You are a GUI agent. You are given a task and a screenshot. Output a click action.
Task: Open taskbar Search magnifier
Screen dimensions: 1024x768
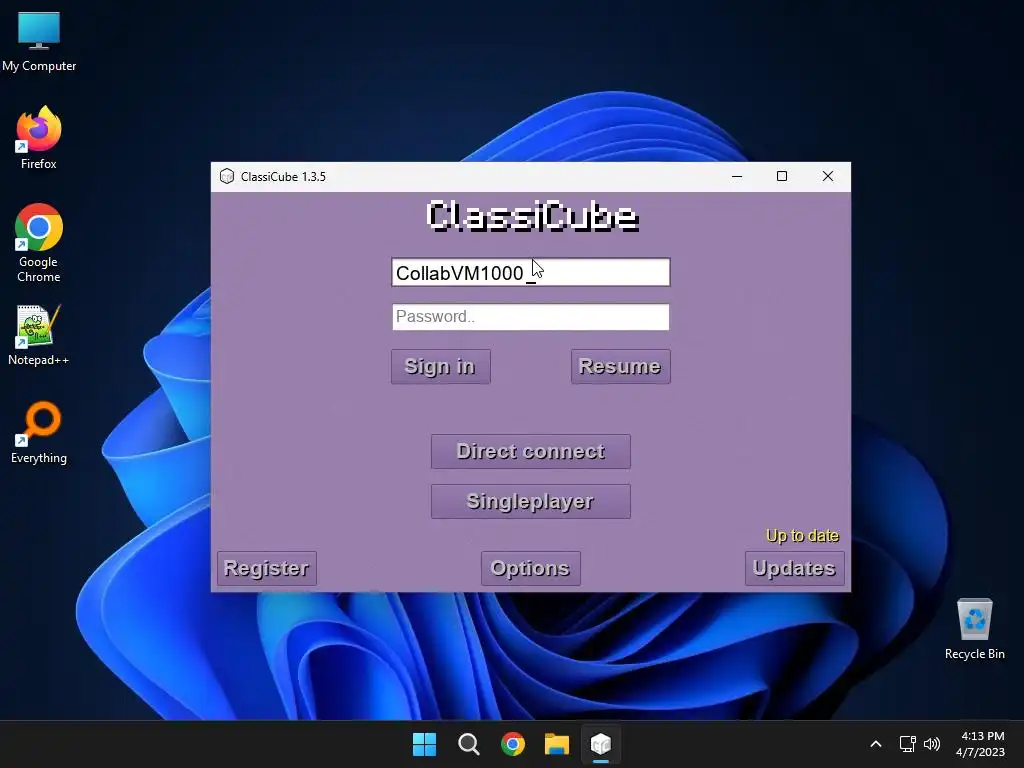pyautogui.click(x=468, y=744)
